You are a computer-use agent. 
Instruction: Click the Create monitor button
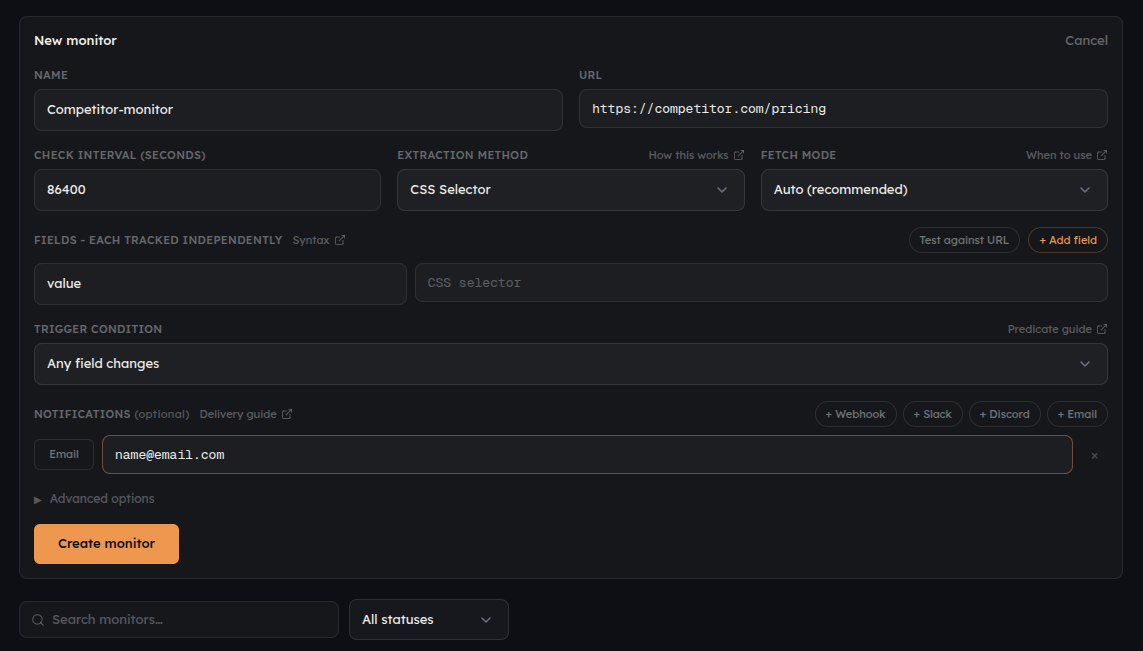pyautogui.click(x=106, y=544)
